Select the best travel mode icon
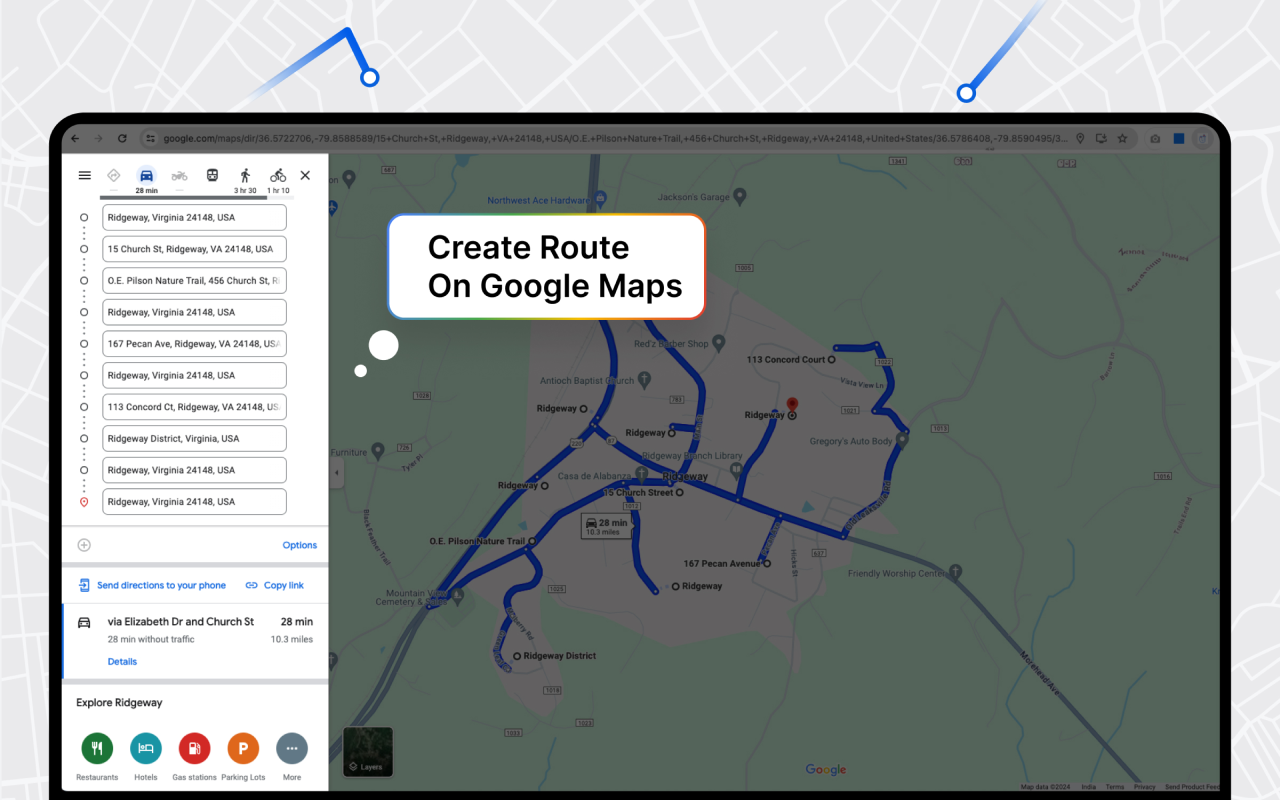 click(113, 175)
